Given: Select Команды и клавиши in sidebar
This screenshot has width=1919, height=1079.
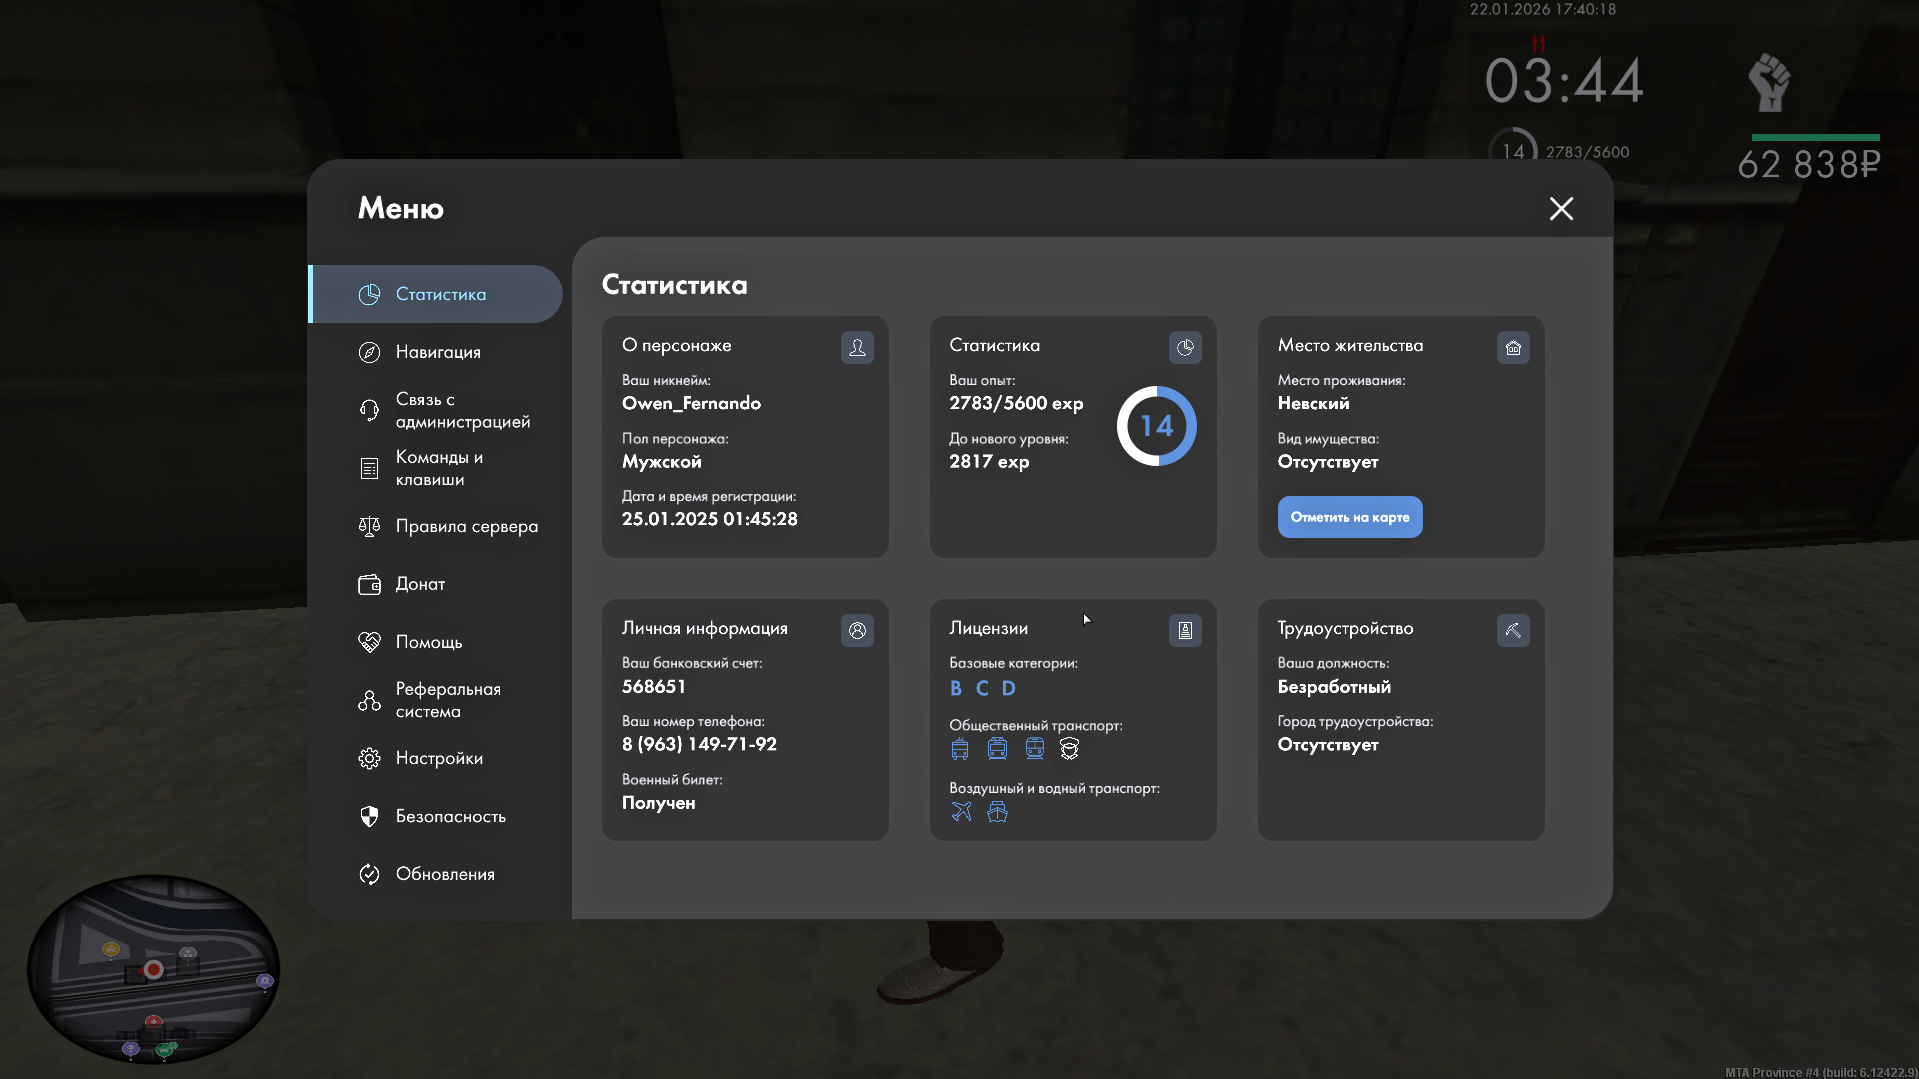Looking at the screenshot, I should point(439,468).
